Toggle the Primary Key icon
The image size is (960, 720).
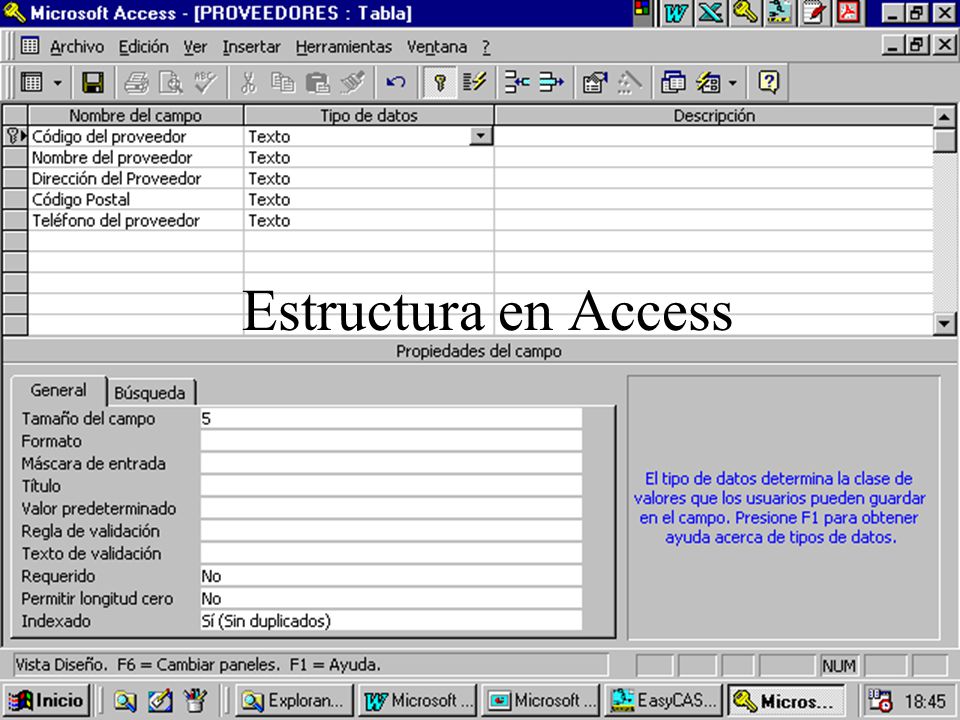pos(440,83)
